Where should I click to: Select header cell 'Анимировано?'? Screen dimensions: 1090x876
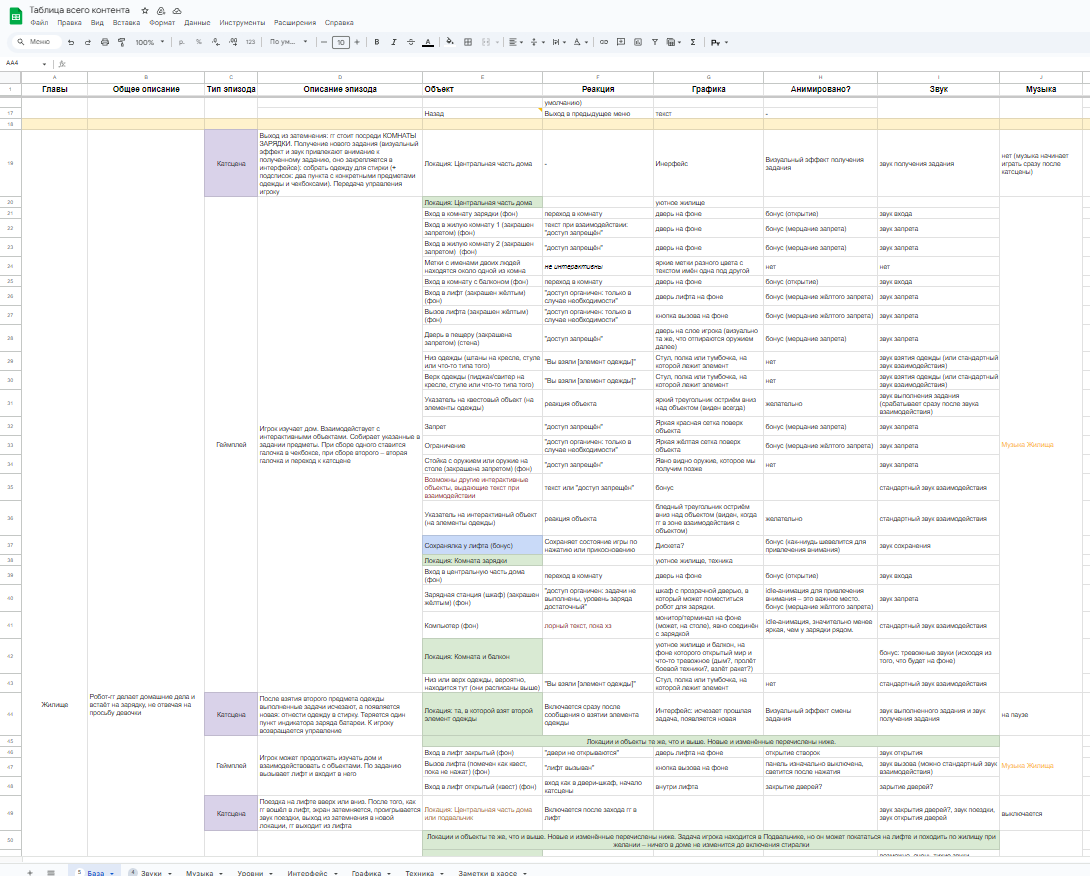click(x=820, y=89)
